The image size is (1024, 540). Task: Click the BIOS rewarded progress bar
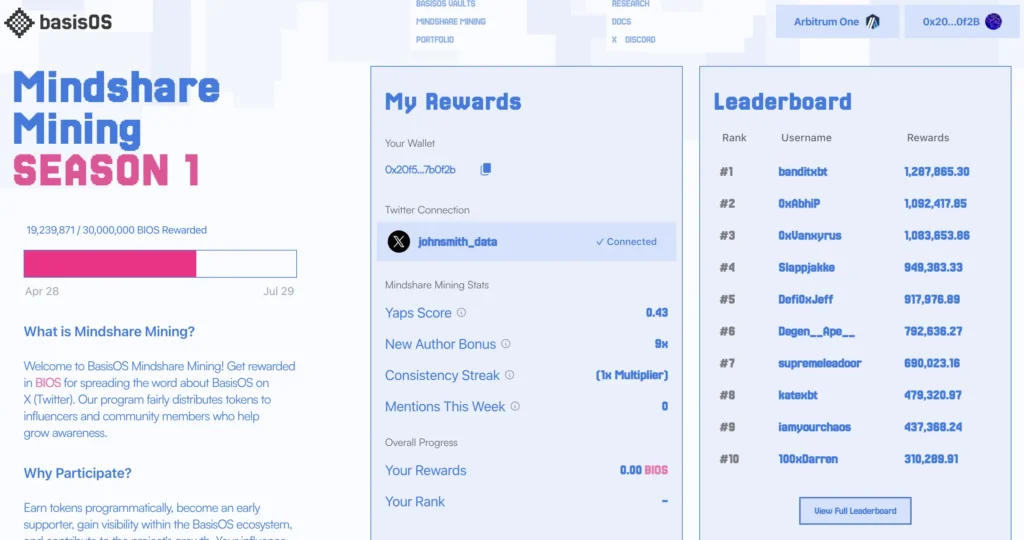(x=160, y=264)
